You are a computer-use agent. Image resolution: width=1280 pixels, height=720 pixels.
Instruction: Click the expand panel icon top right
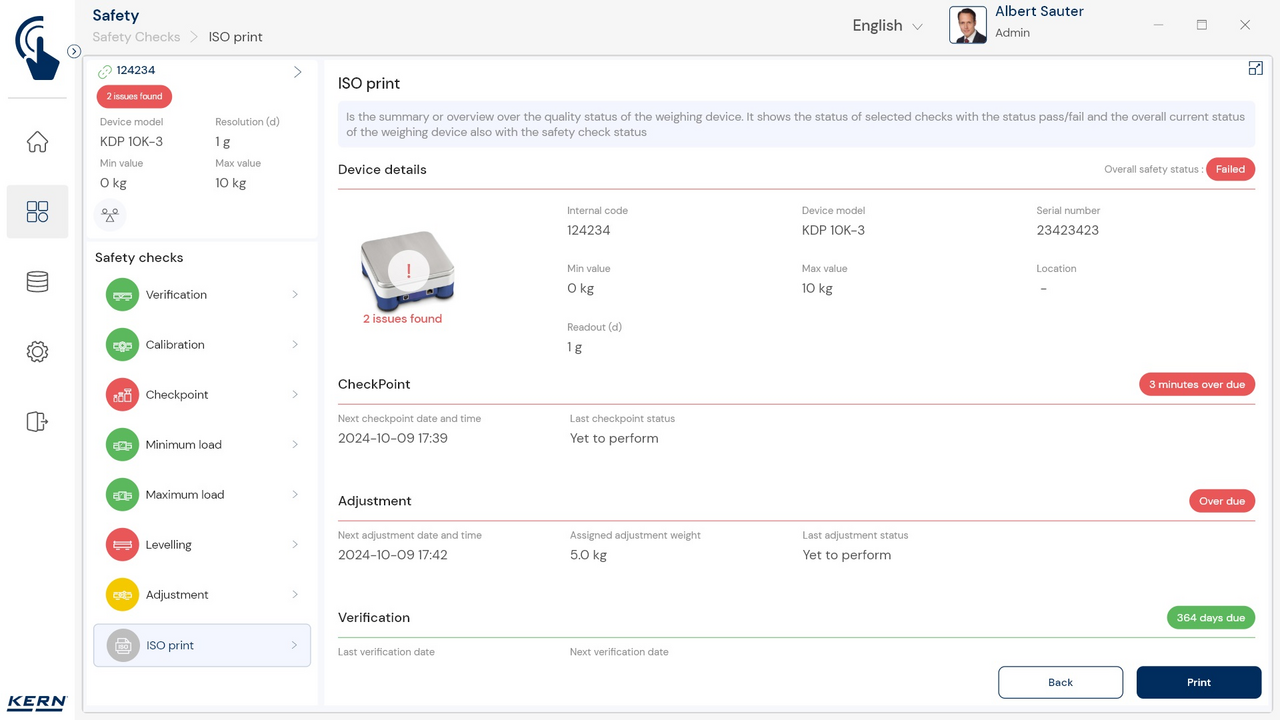(1255, 69)
